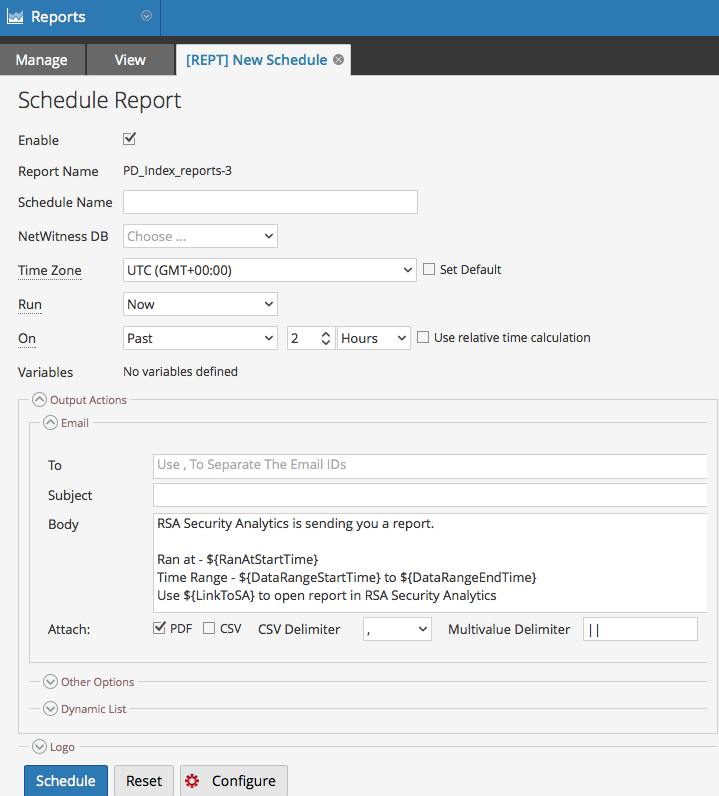Uncheck the Enable checkbox
The image size is (719, 796).
click(129, 139)
